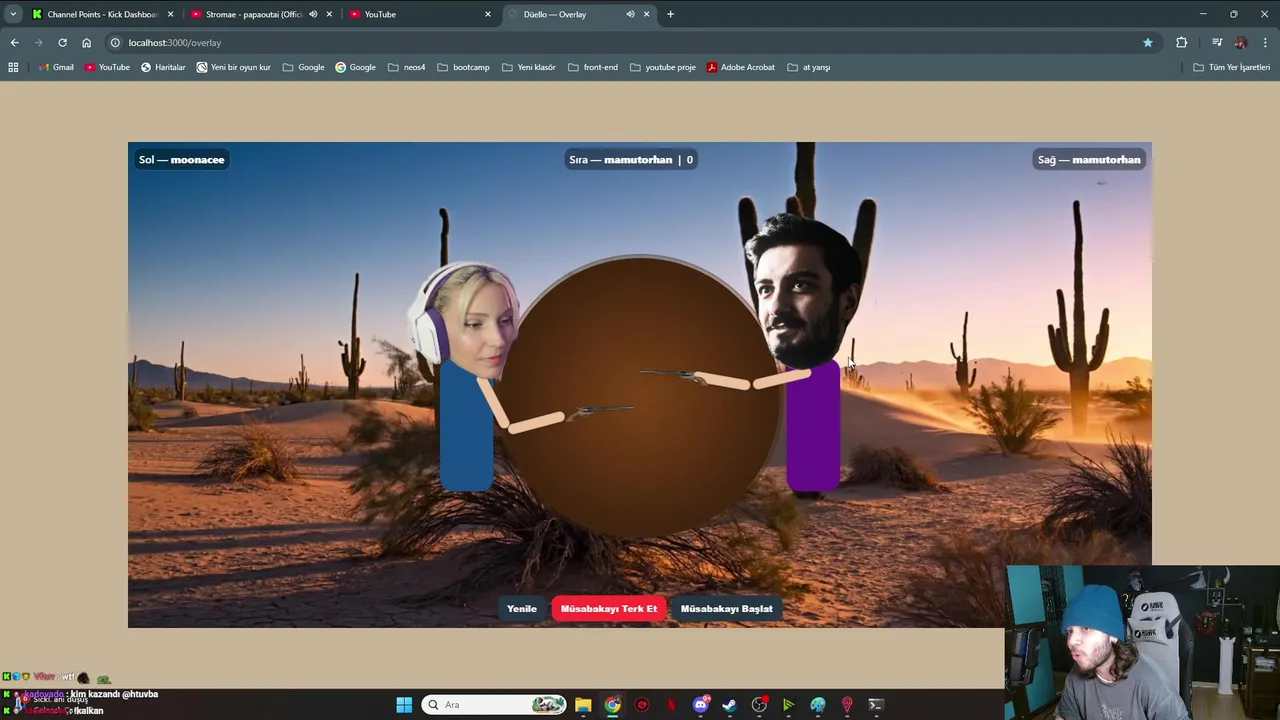
Task: Expand the Yeni klasör bookmark folder
Action: pyautogui.click(x=529, y=67)
